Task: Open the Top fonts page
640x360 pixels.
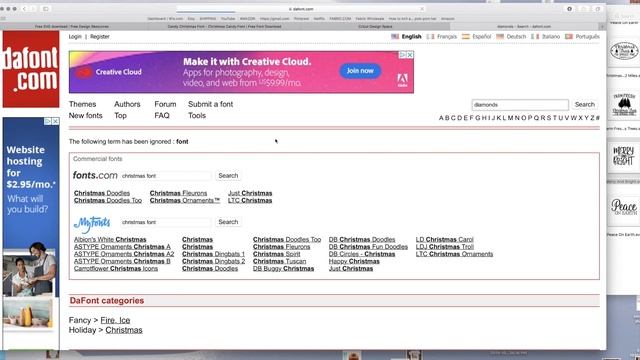Action: click(x=120, y=116)
